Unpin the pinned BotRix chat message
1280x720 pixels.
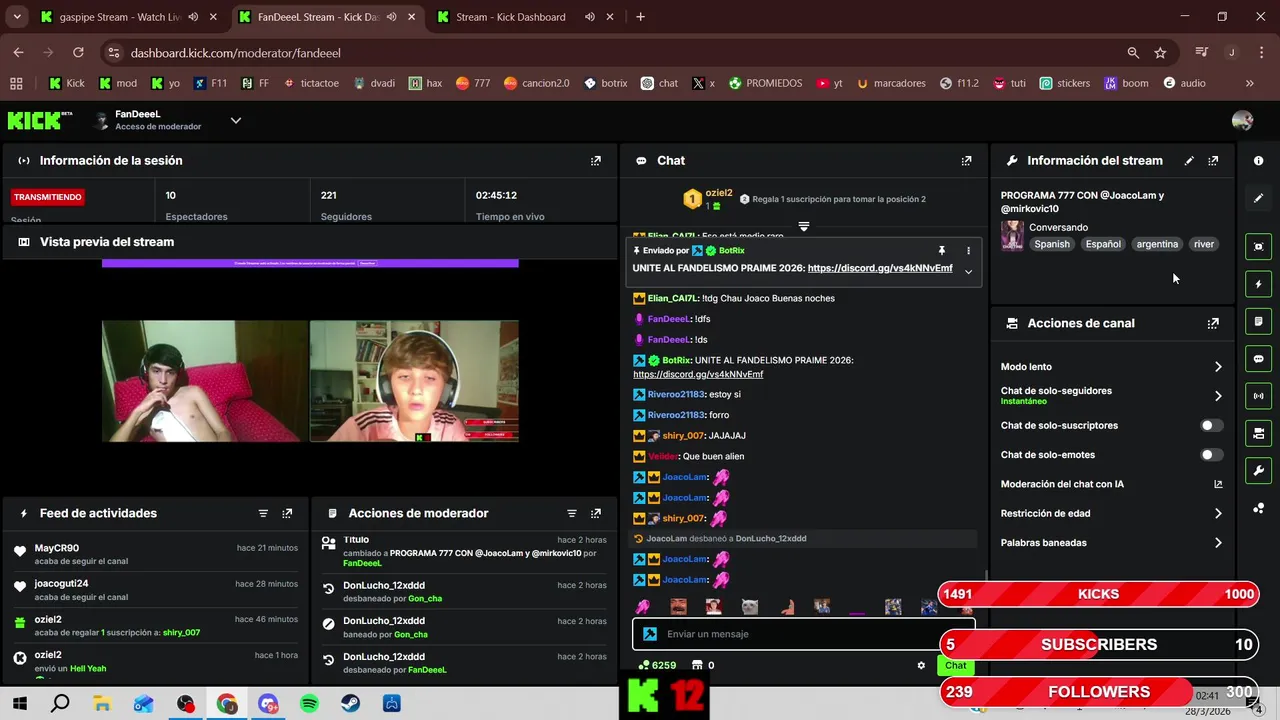tap(941, 251)
